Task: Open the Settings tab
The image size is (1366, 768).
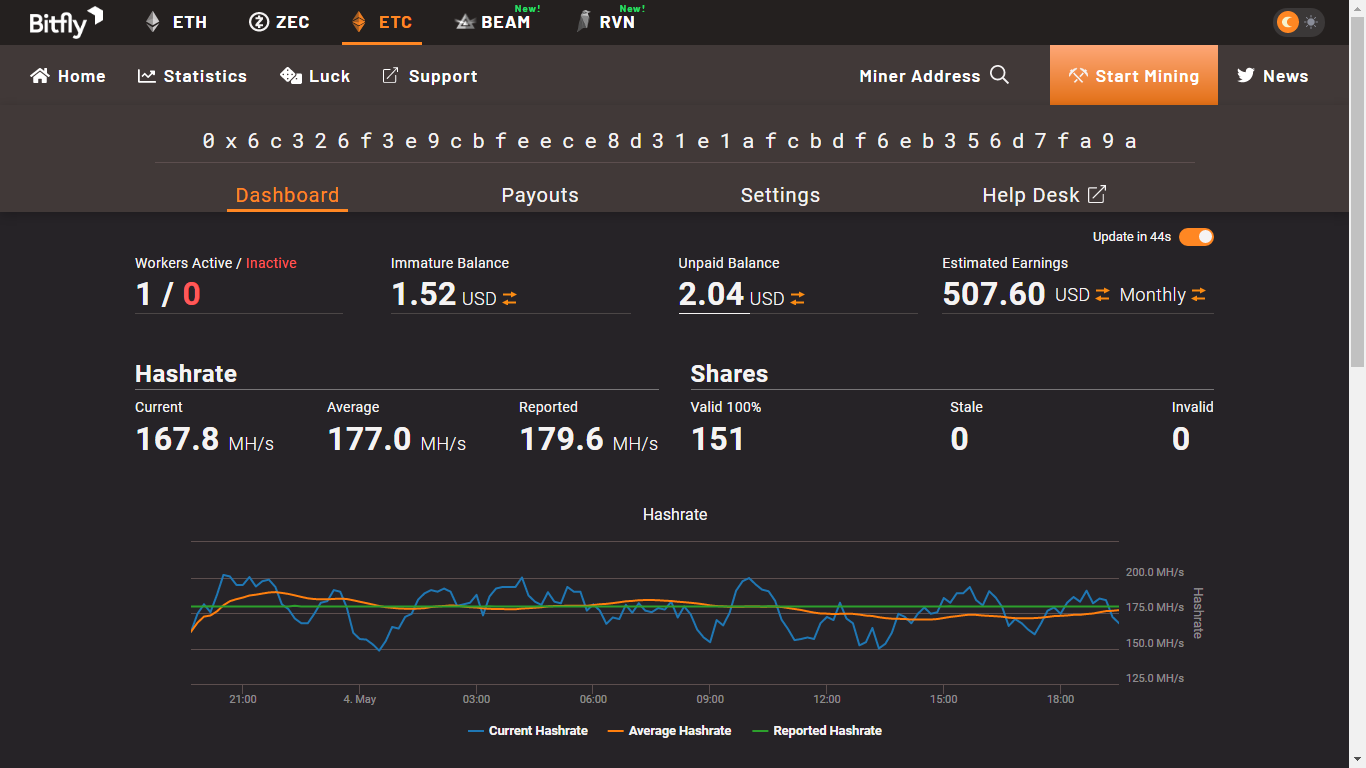Action: tap(780, 195)
